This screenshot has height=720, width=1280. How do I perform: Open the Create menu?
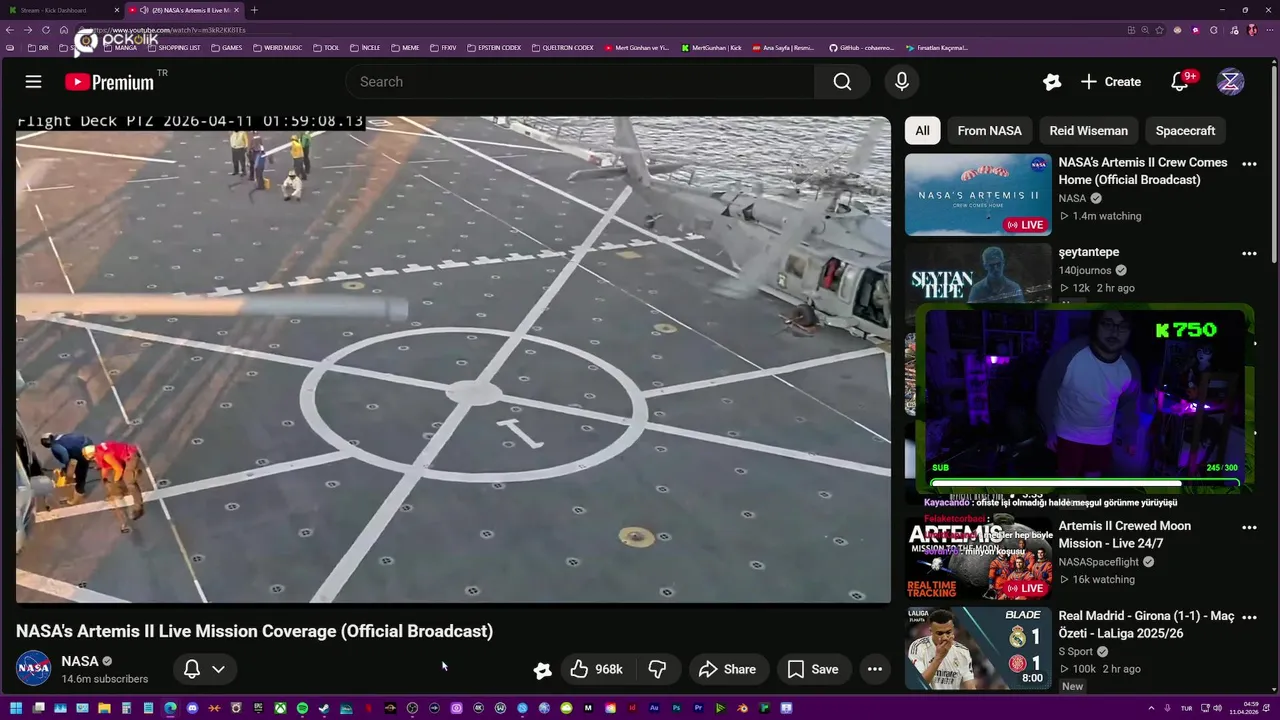(1110, 82)
